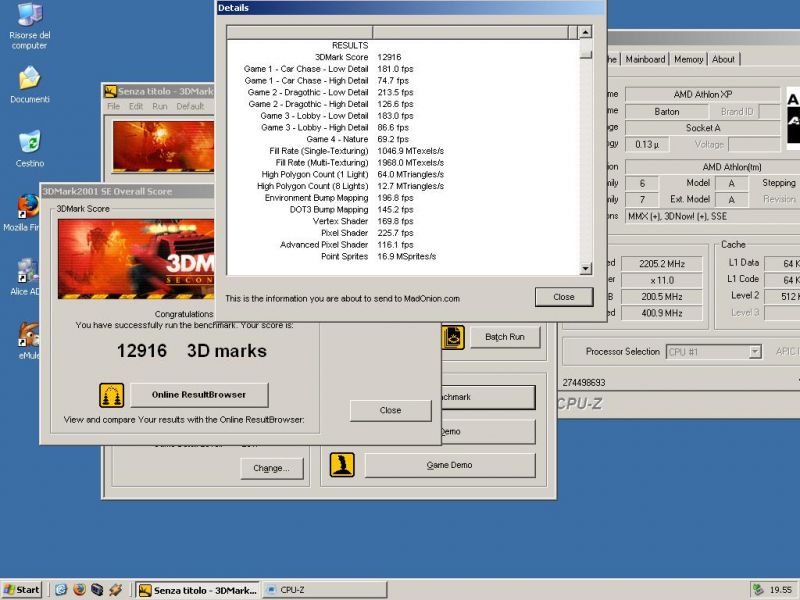Launch Internet Explorer from Quick Launch

click(61, 590)
